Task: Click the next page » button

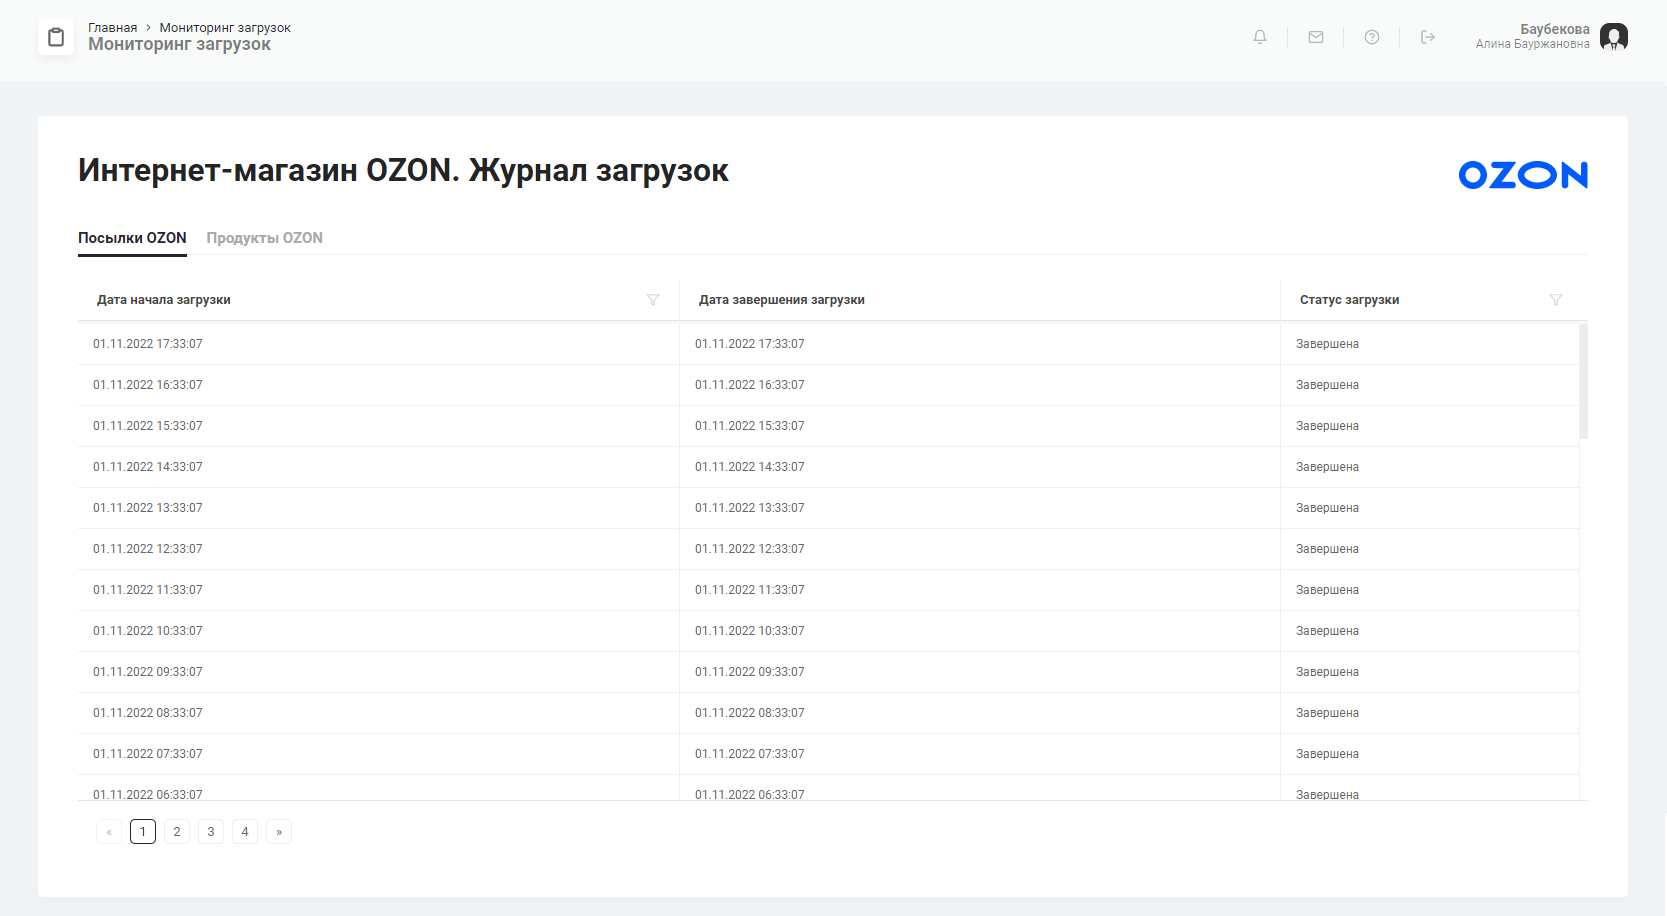Action: (x=278, y=831)
